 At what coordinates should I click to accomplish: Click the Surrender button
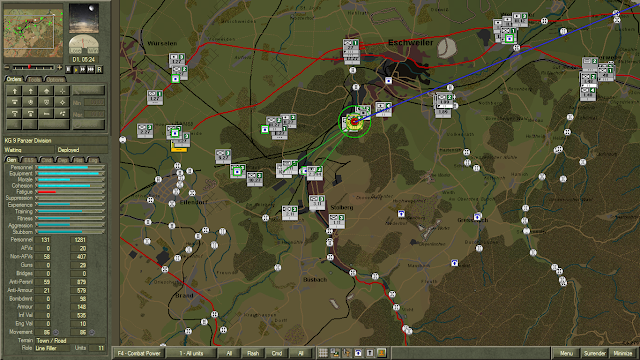(x=595, y=353)
